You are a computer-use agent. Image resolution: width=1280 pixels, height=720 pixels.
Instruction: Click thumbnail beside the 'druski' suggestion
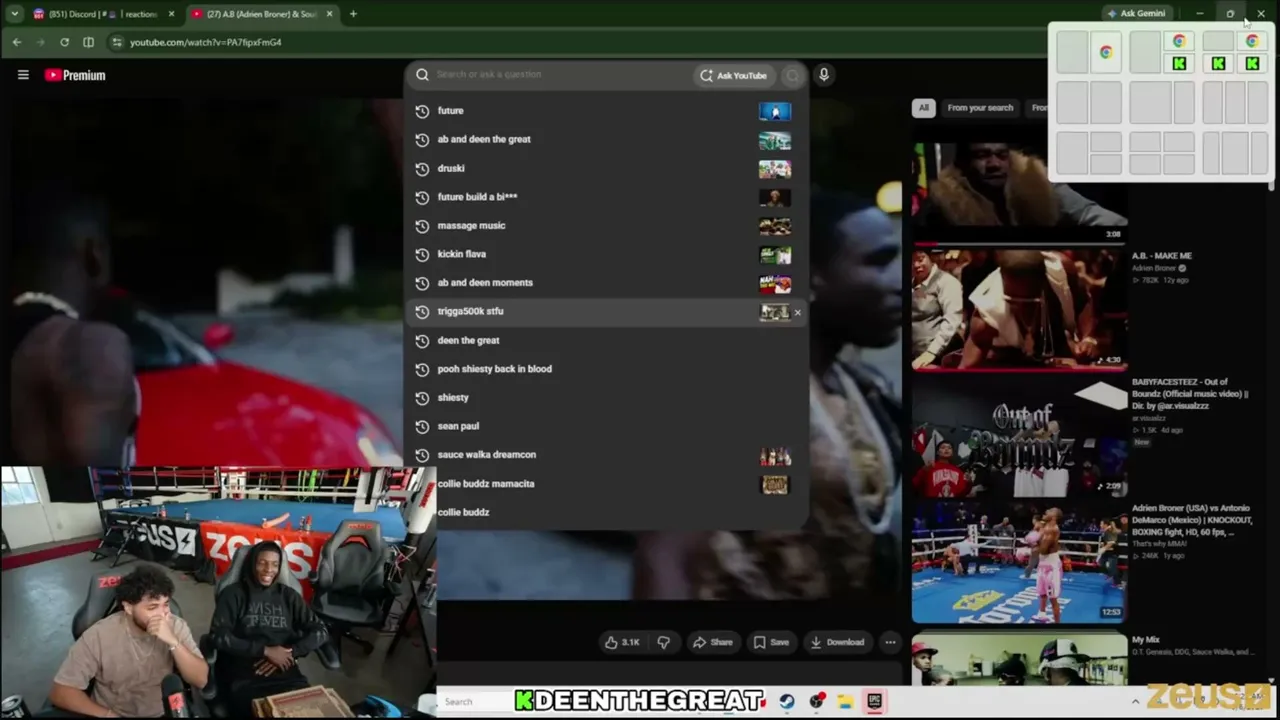[x=774, y=168]
